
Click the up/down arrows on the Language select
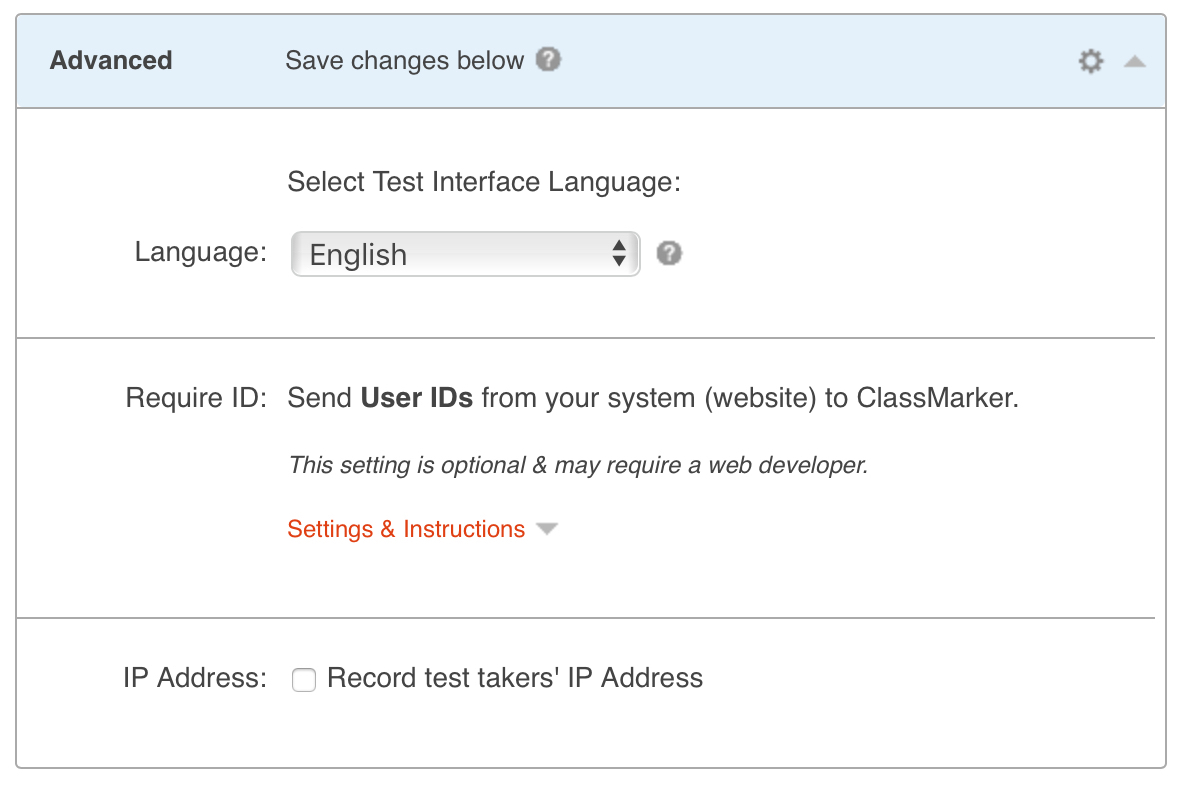point(619,254)
